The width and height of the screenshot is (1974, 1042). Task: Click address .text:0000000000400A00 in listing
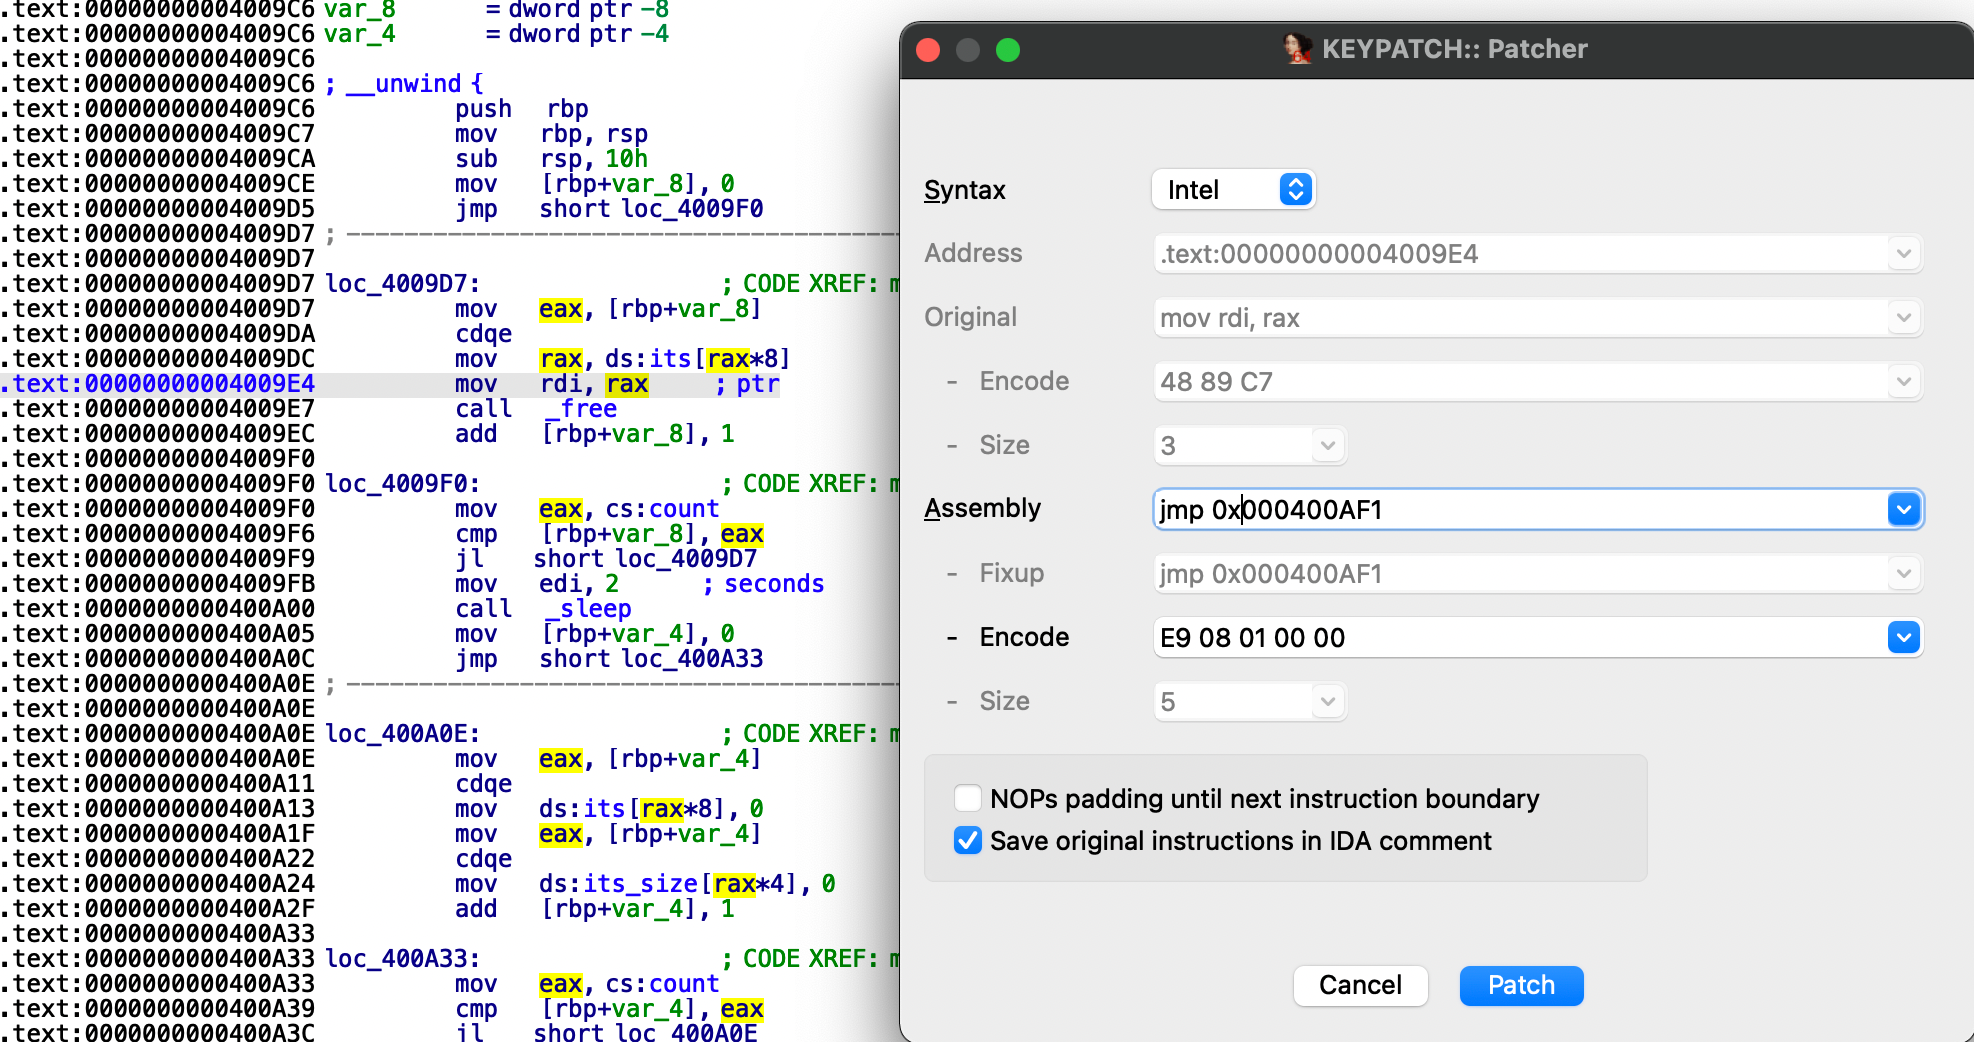[159, 609]
